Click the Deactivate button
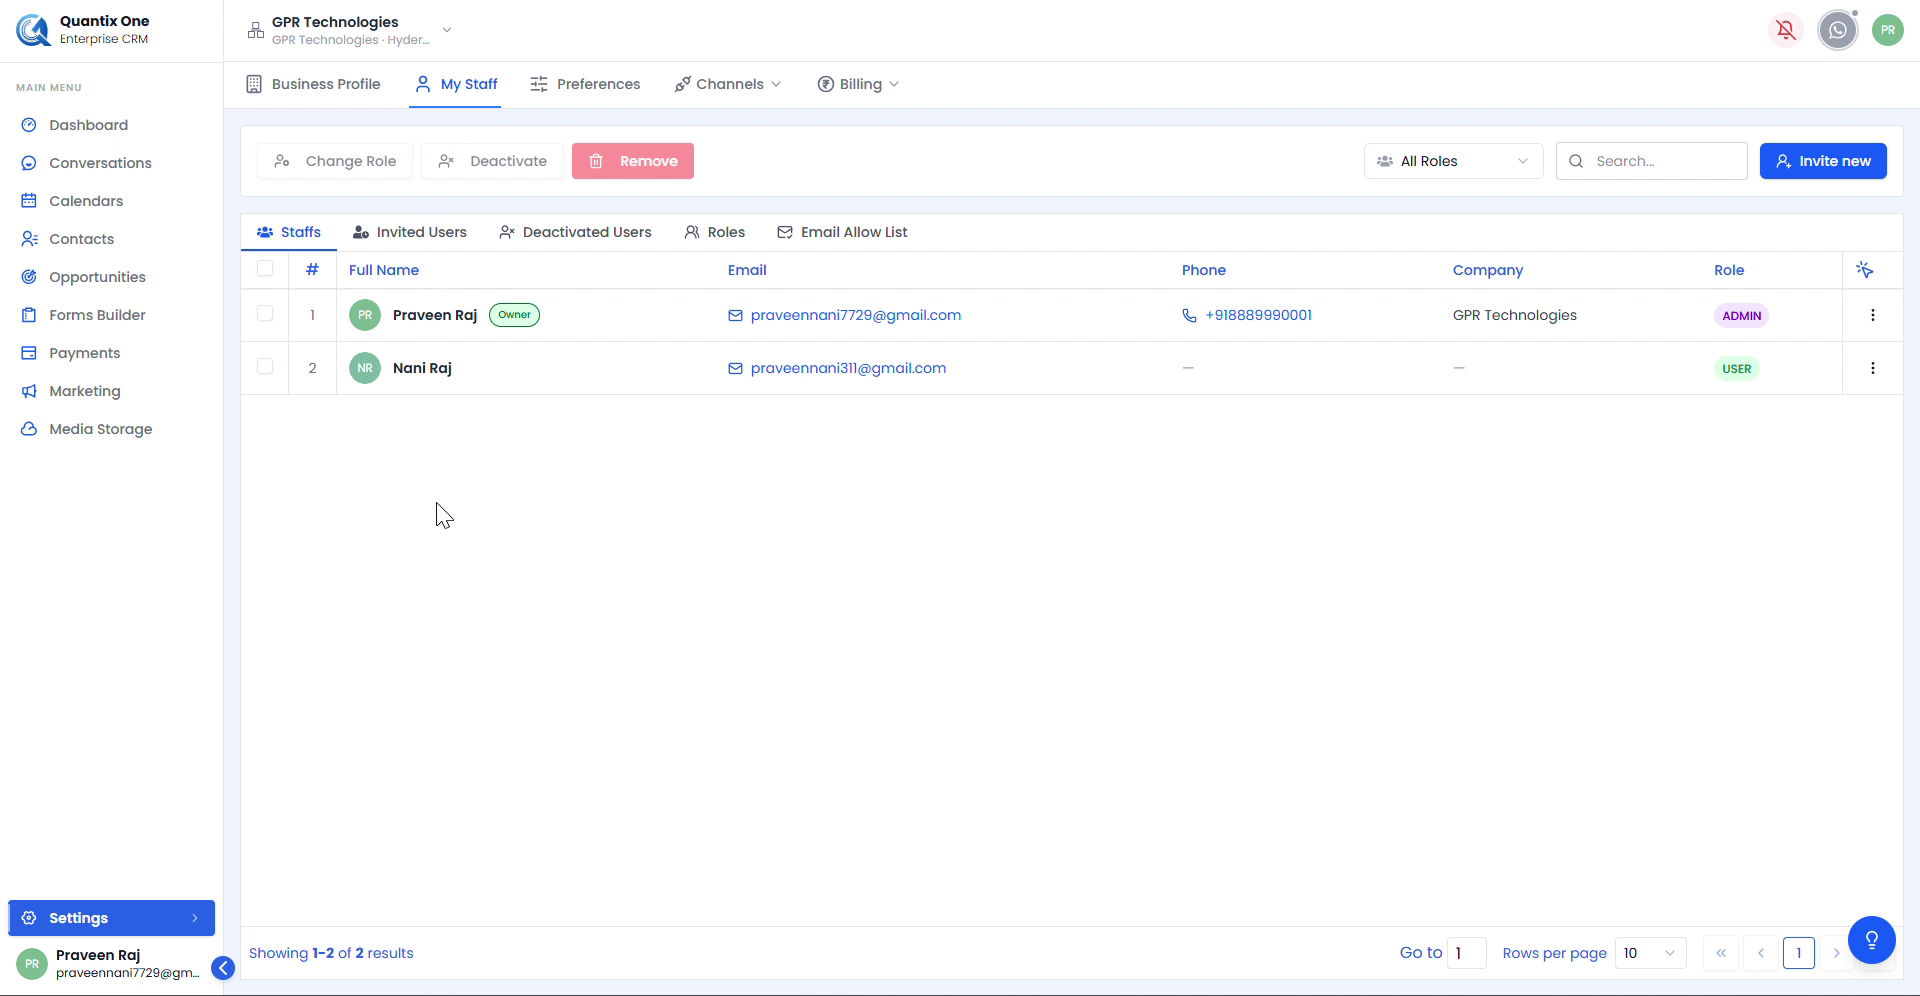The height and width of the screenshot is (996, 1920). pyautogui.click(x=492, y=161)
